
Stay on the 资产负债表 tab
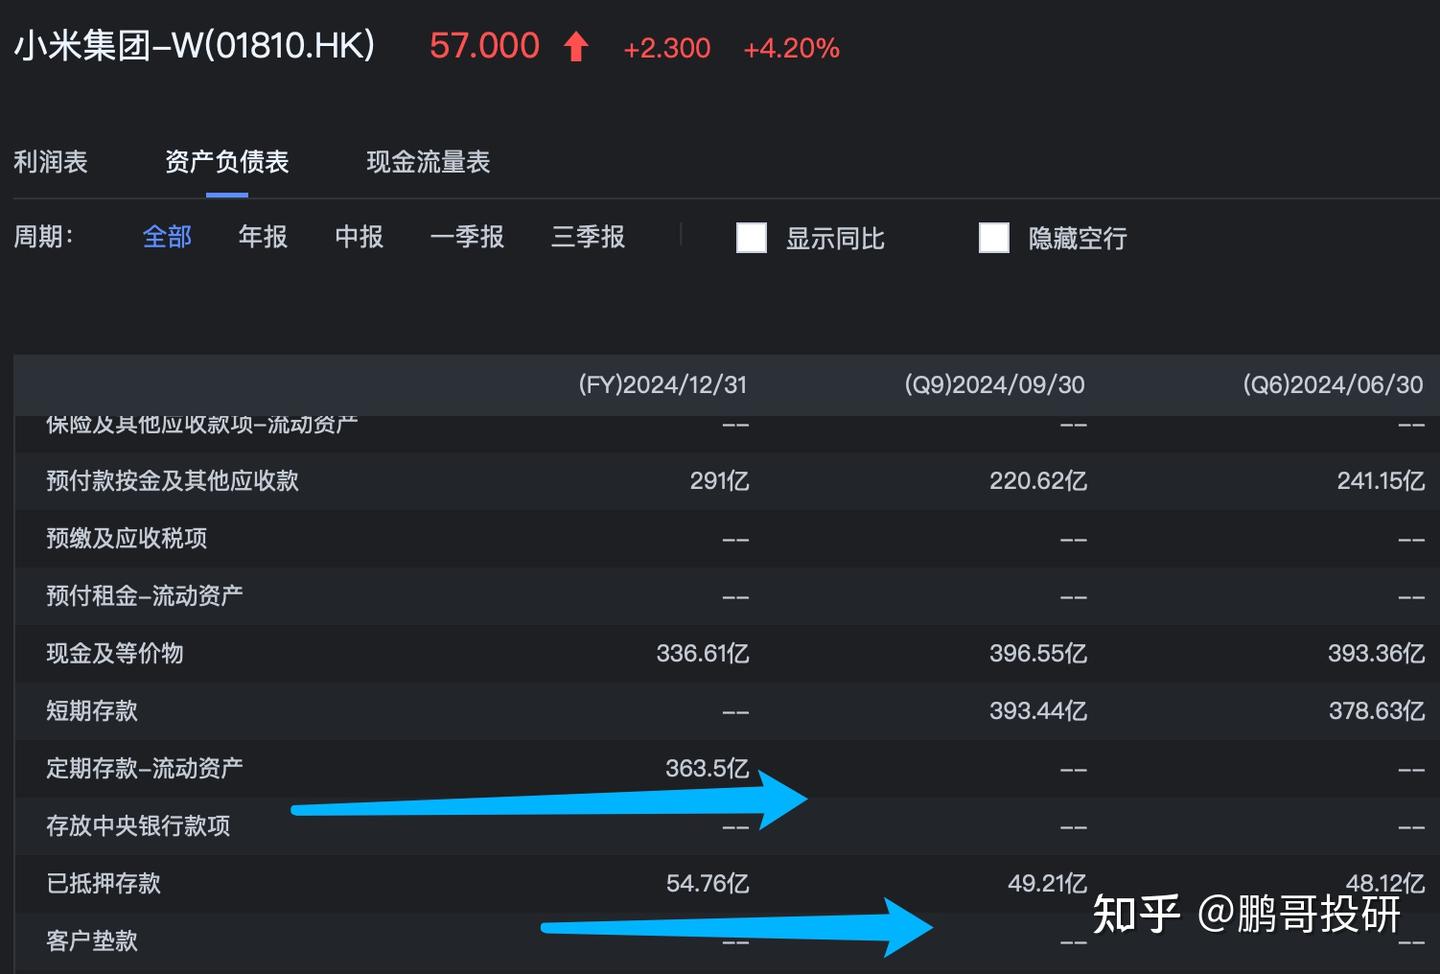pyautogui.click(x=227, y=162)
